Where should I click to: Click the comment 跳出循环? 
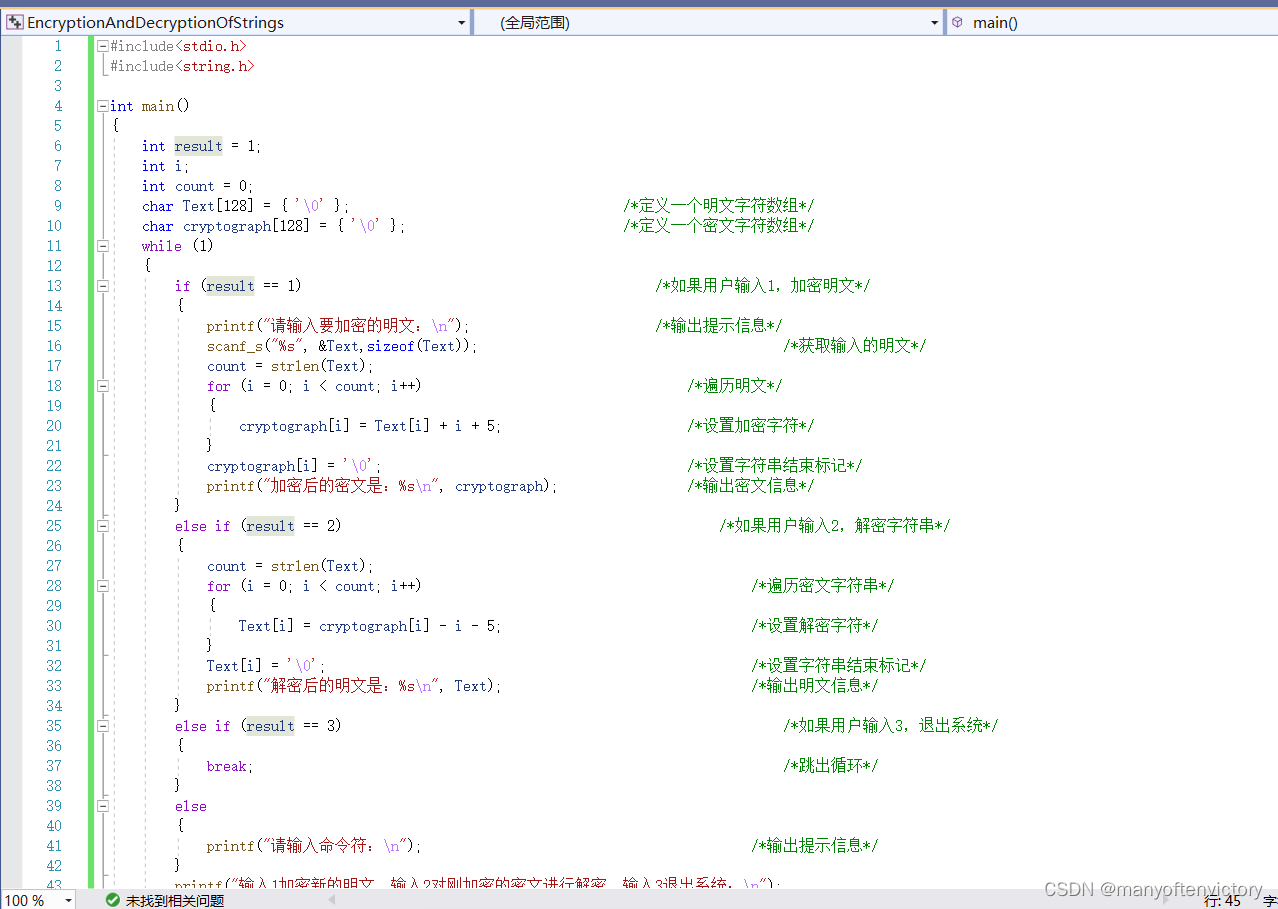coord(830,766)
